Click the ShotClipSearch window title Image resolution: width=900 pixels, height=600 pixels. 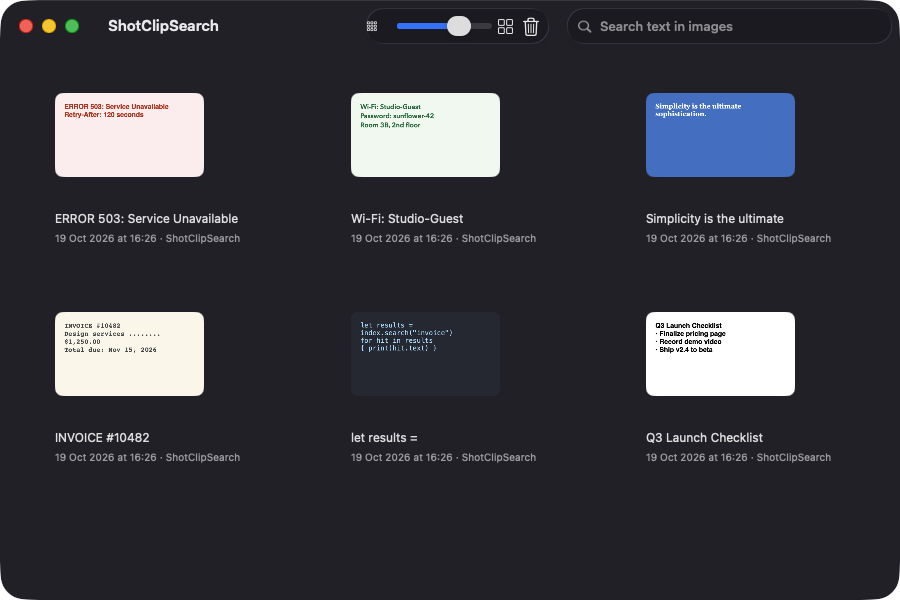pos(163,26)
